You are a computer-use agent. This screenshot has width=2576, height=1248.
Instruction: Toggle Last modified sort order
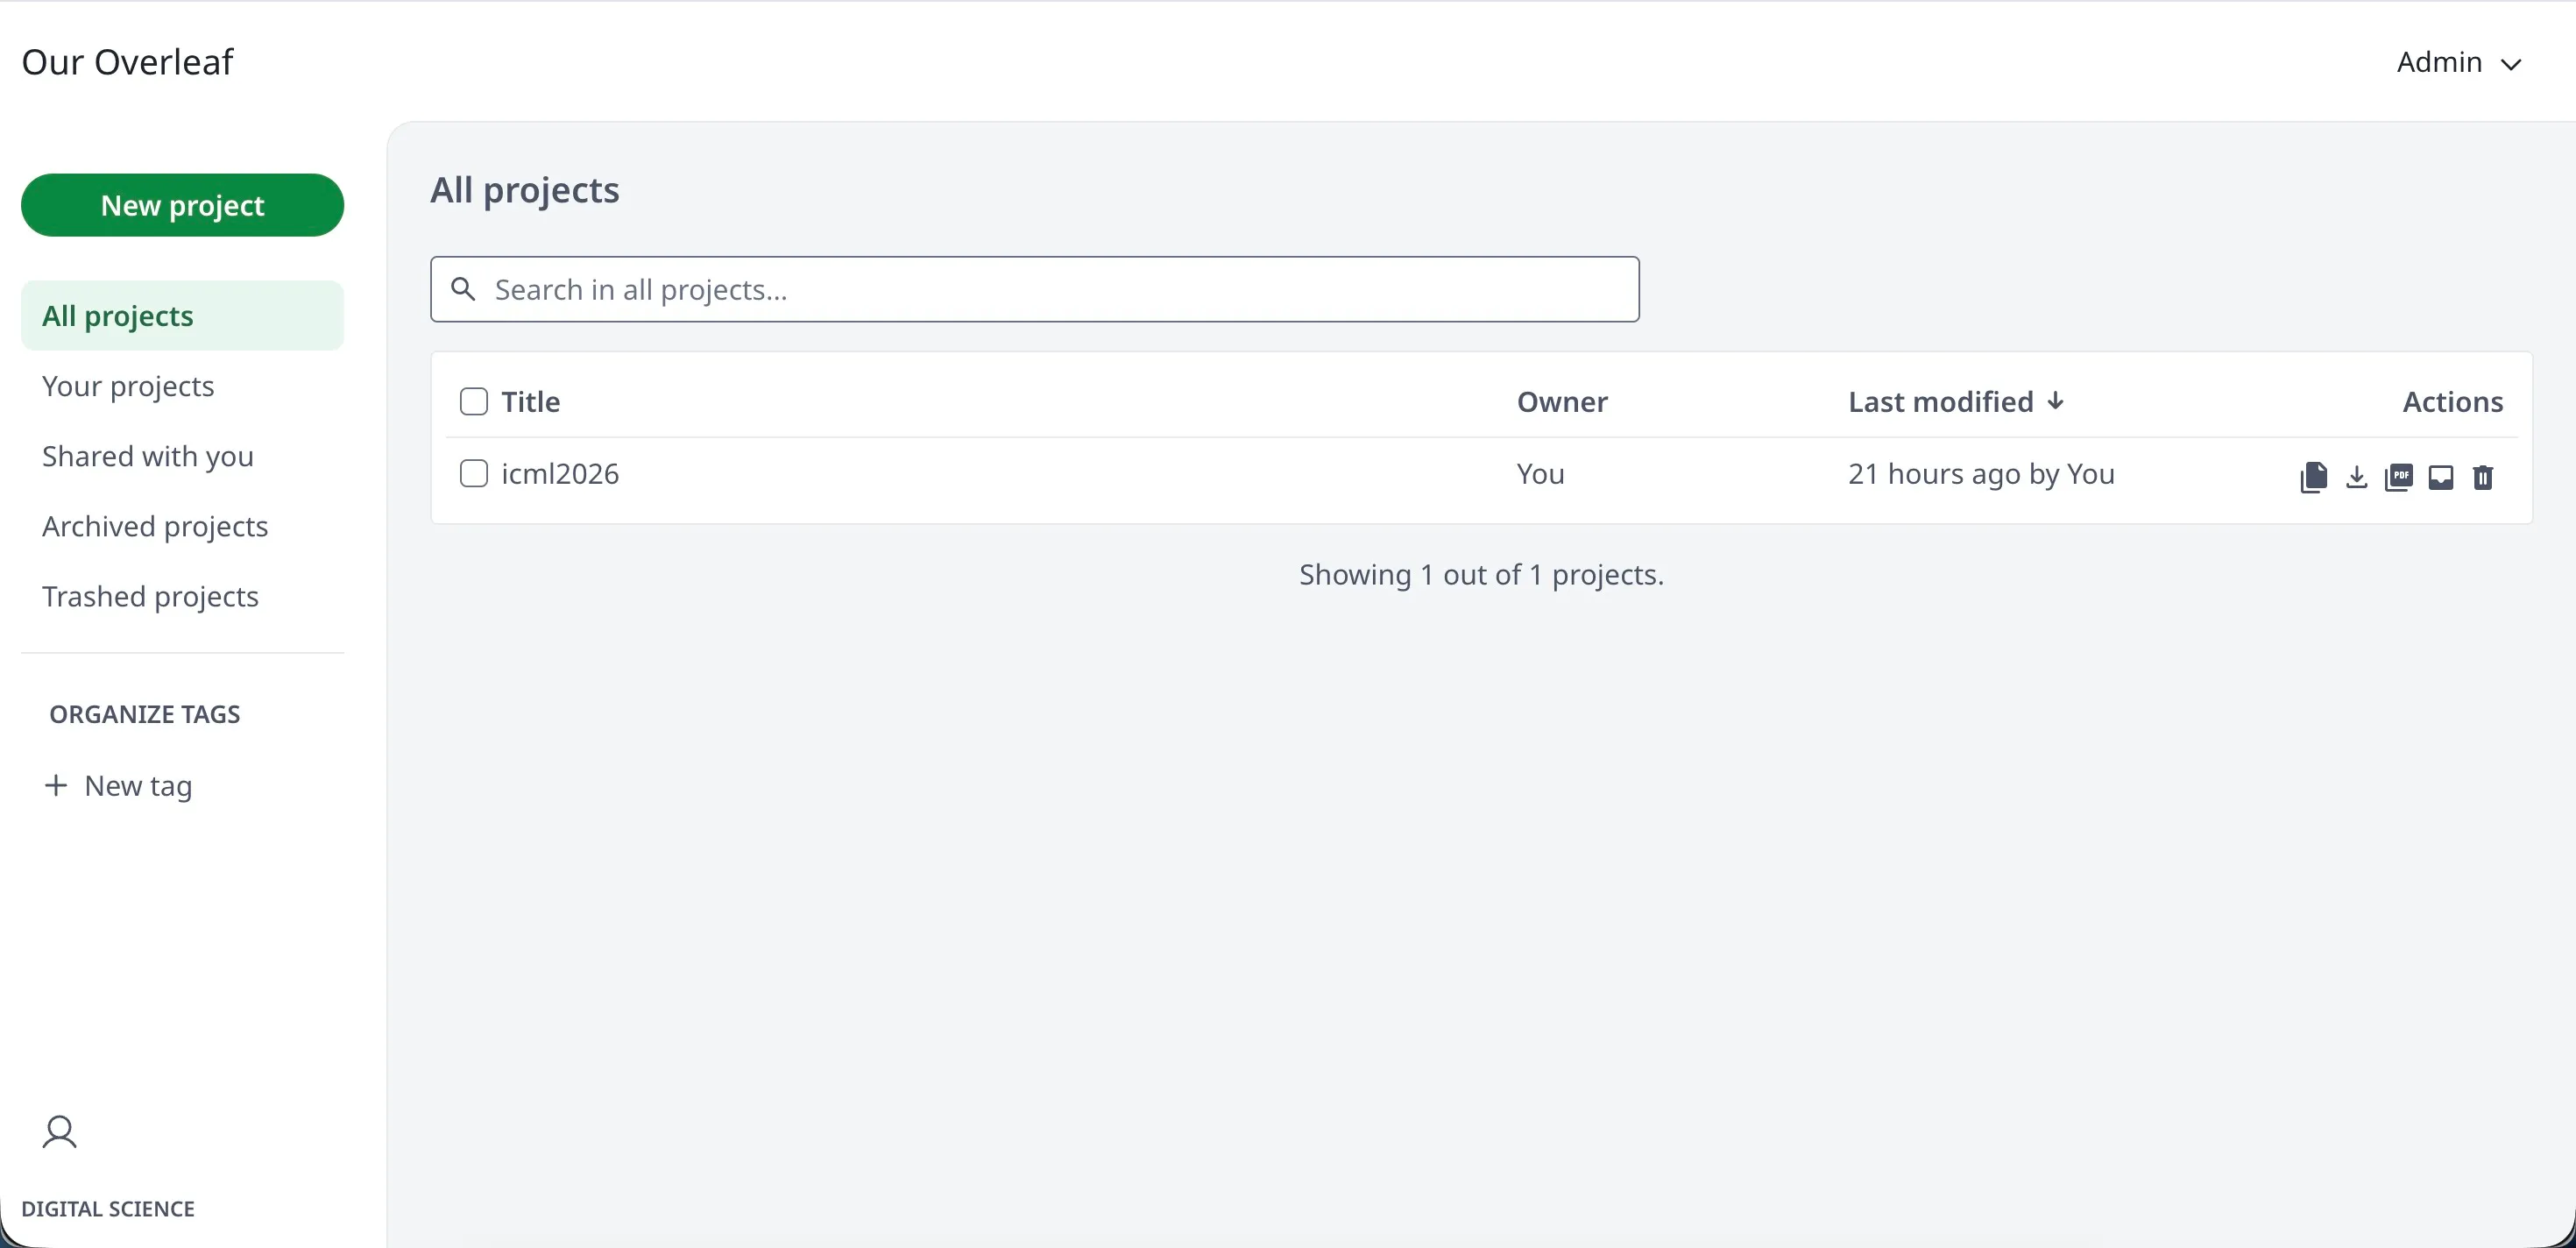1955,402
